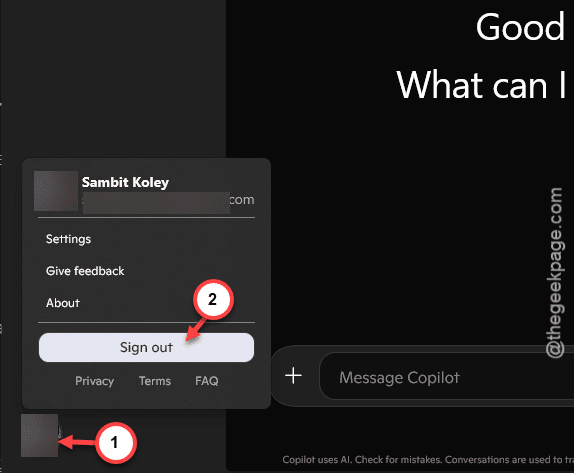574x473 pixels.
Task: Open Settings from the account menu
Action: click(x=68, y=239)
